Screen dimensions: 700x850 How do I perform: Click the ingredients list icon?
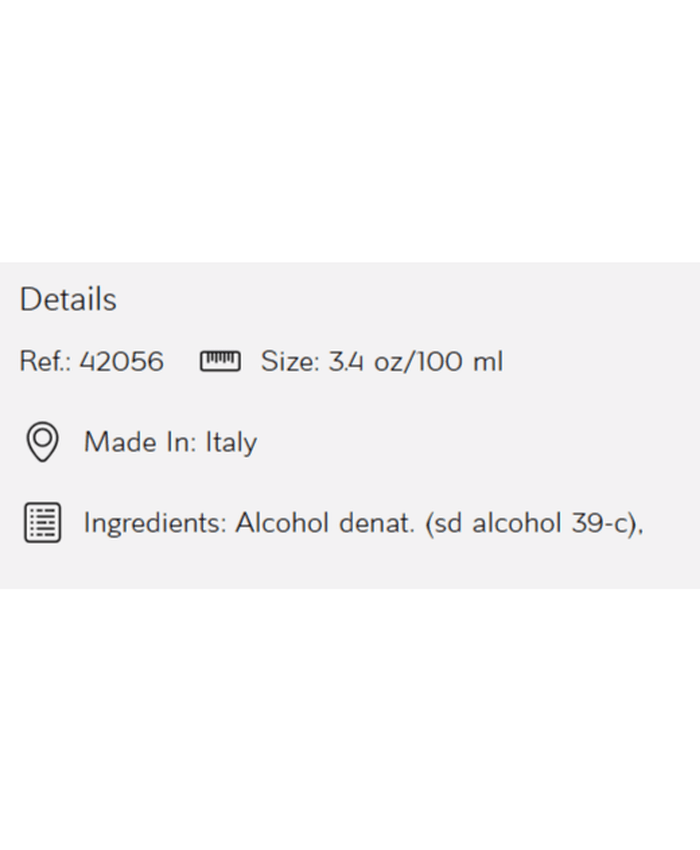(x=42, y=522)
